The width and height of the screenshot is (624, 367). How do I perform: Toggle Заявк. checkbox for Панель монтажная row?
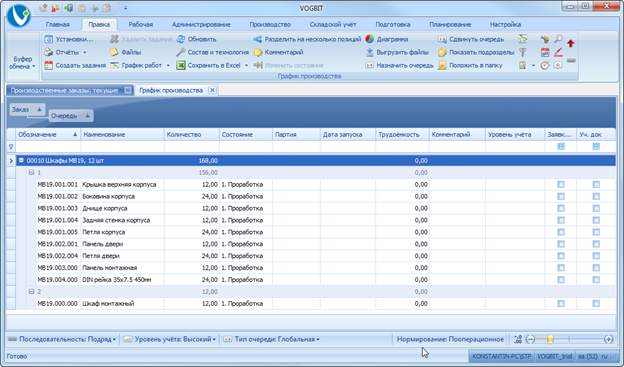[561, 268]
